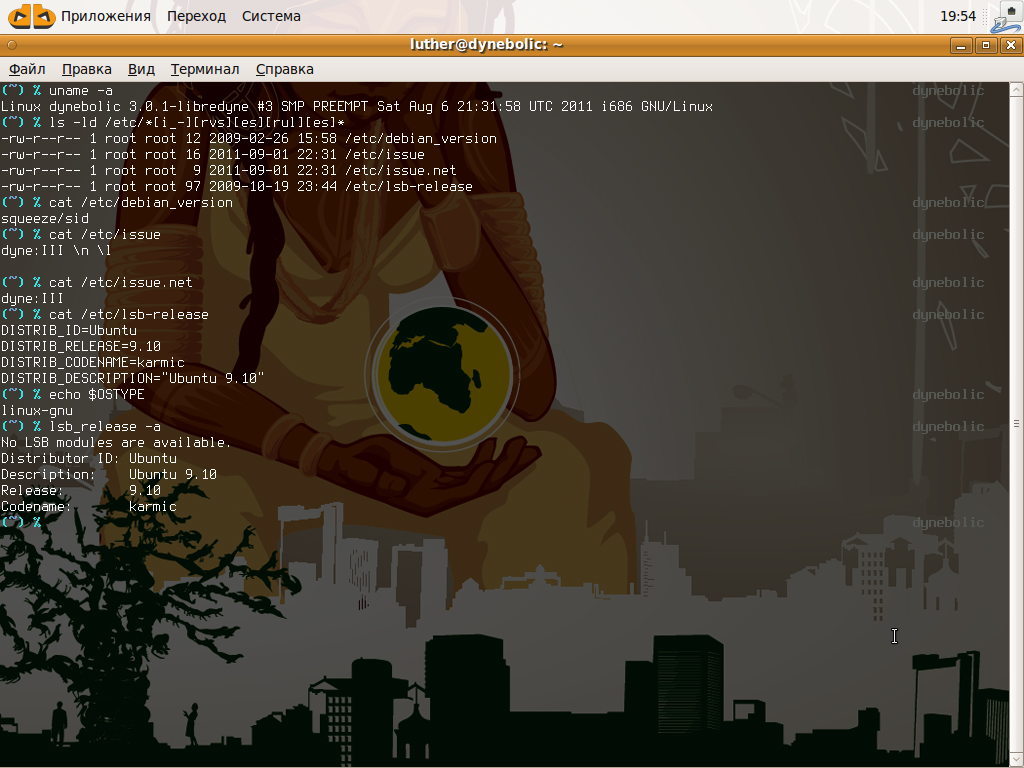Click the terminal vertical scrollbar thumb
Screen dimensions: 1024x768
coord(1016,424)
